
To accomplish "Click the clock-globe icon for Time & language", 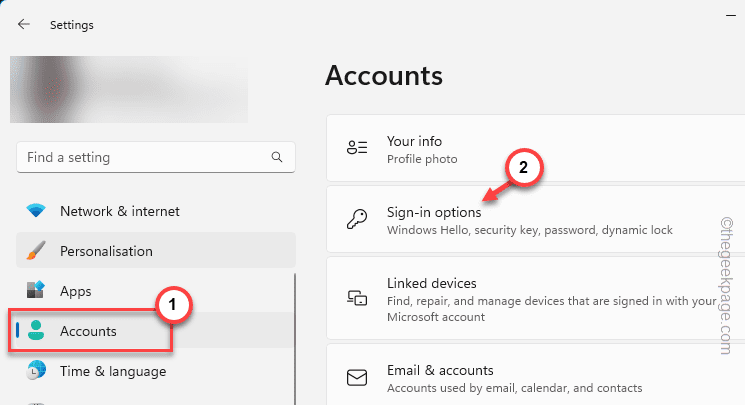I will [x=37, y=371].
